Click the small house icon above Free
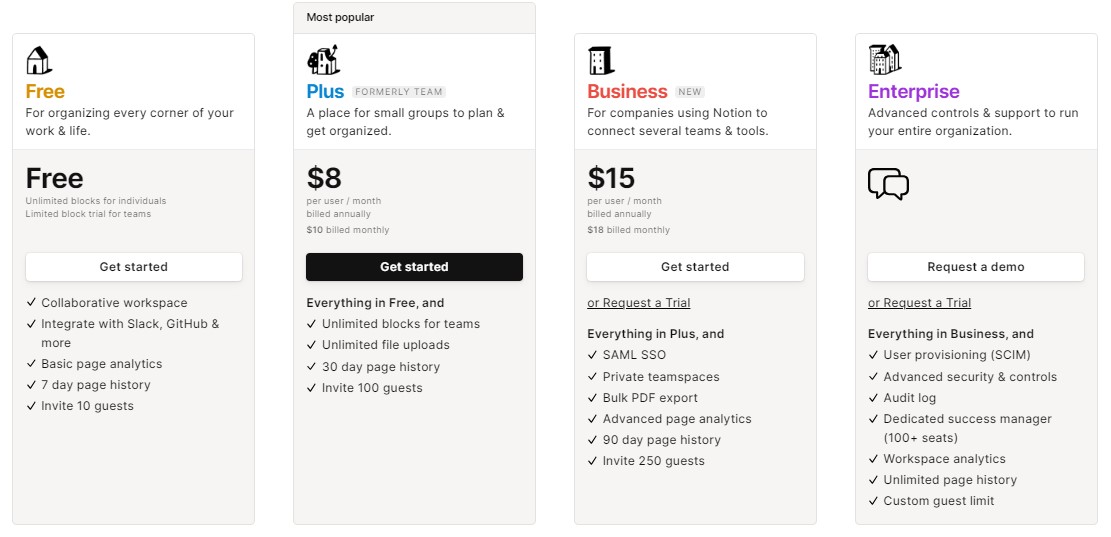This screenshot has width=1111, height=537. tap(38, 60)
